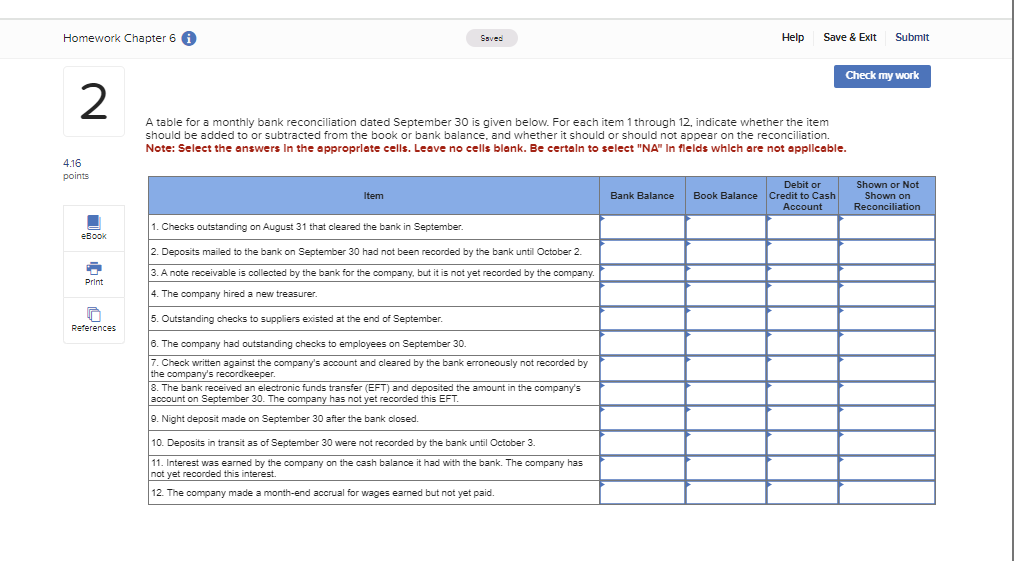Open Shown on Reconciliation dropdown for item 4
The width and height of the screenshot is (1014, 561).
click(x=887, y=293)
